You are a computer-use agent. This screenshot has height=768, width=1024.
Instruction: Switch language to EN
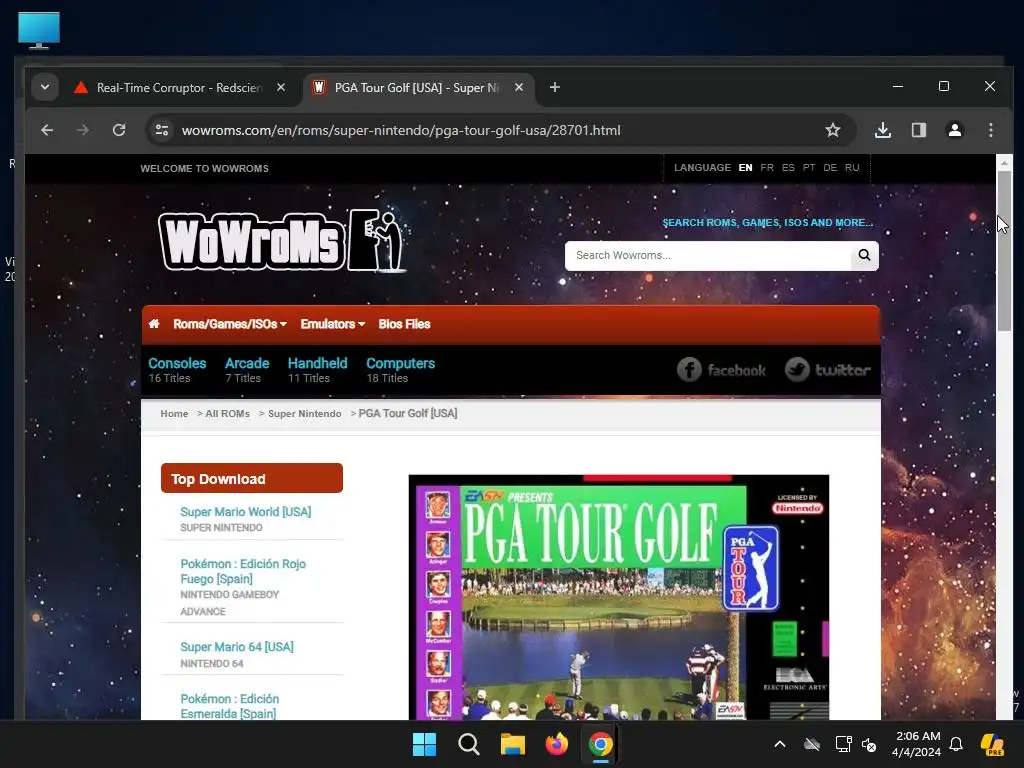click(745, 168)
